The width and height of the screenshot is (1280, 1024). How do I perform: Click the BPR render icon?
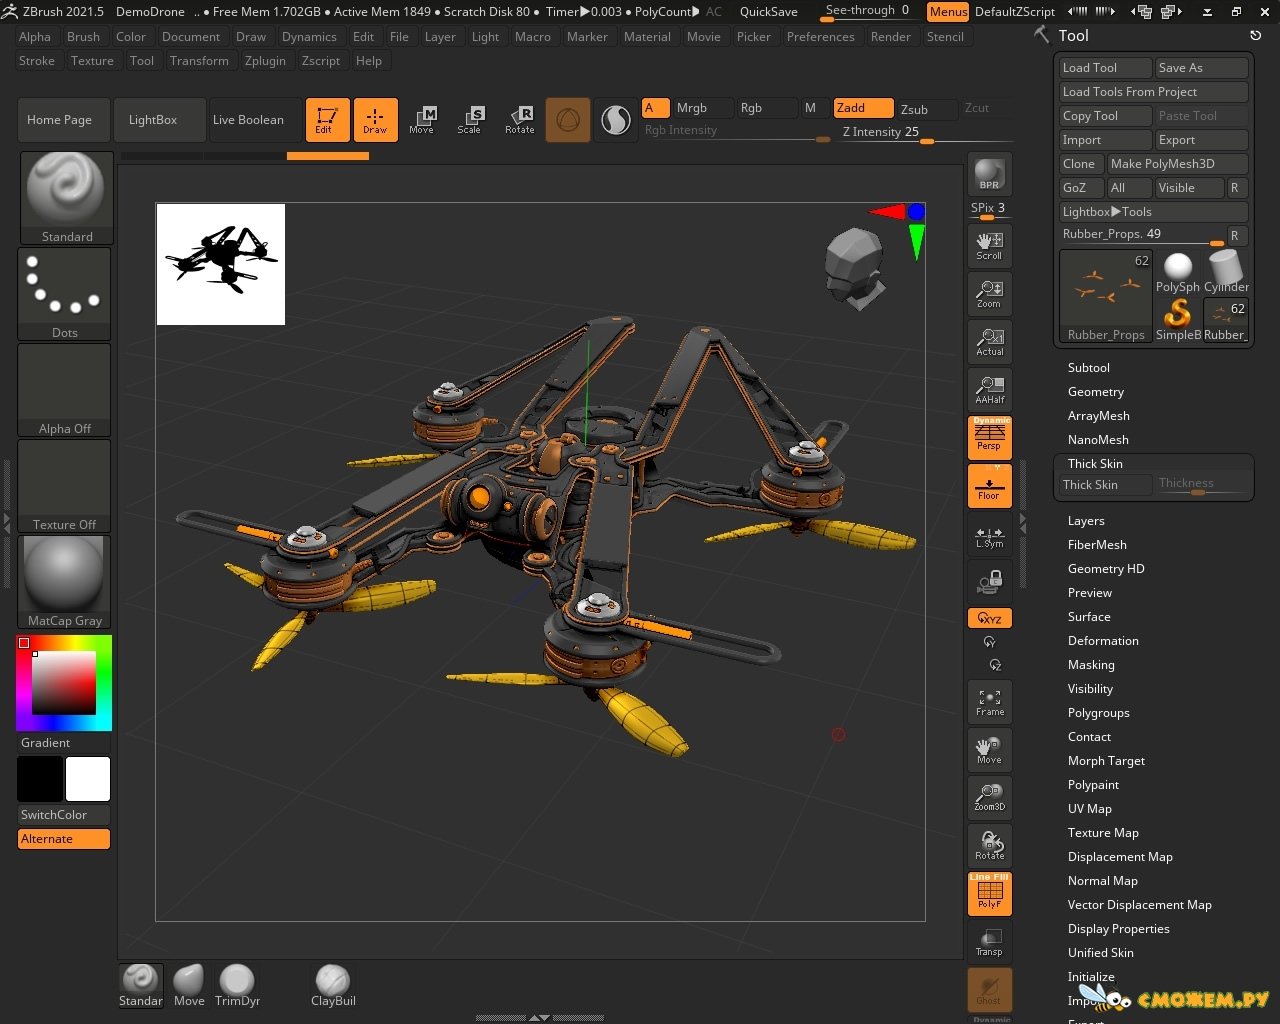point(989,174)
